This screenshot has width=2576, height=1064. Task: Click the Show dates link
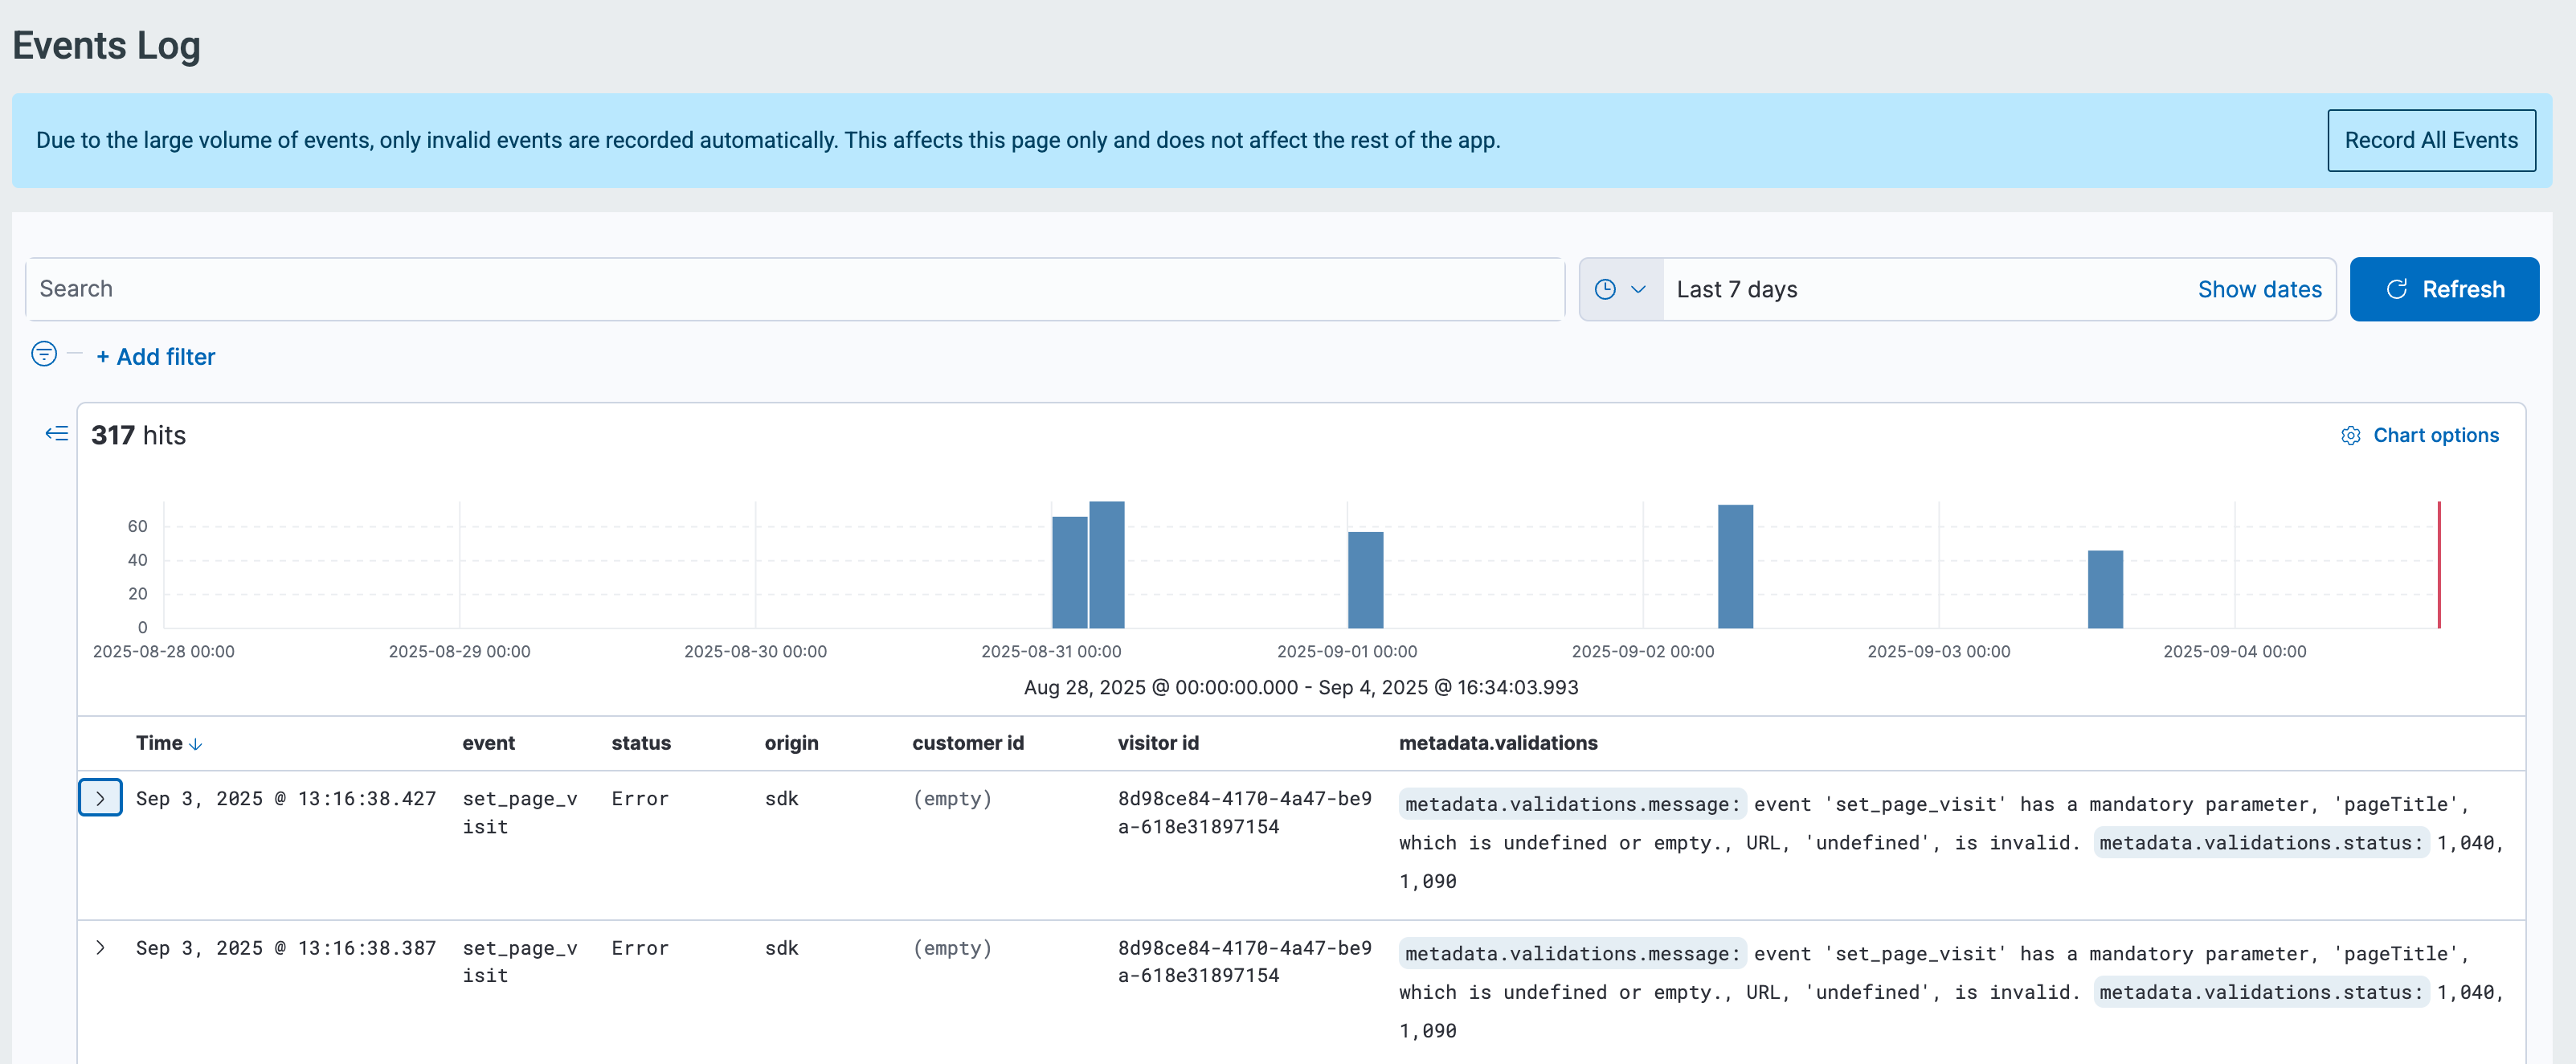tap(2259, 289)
